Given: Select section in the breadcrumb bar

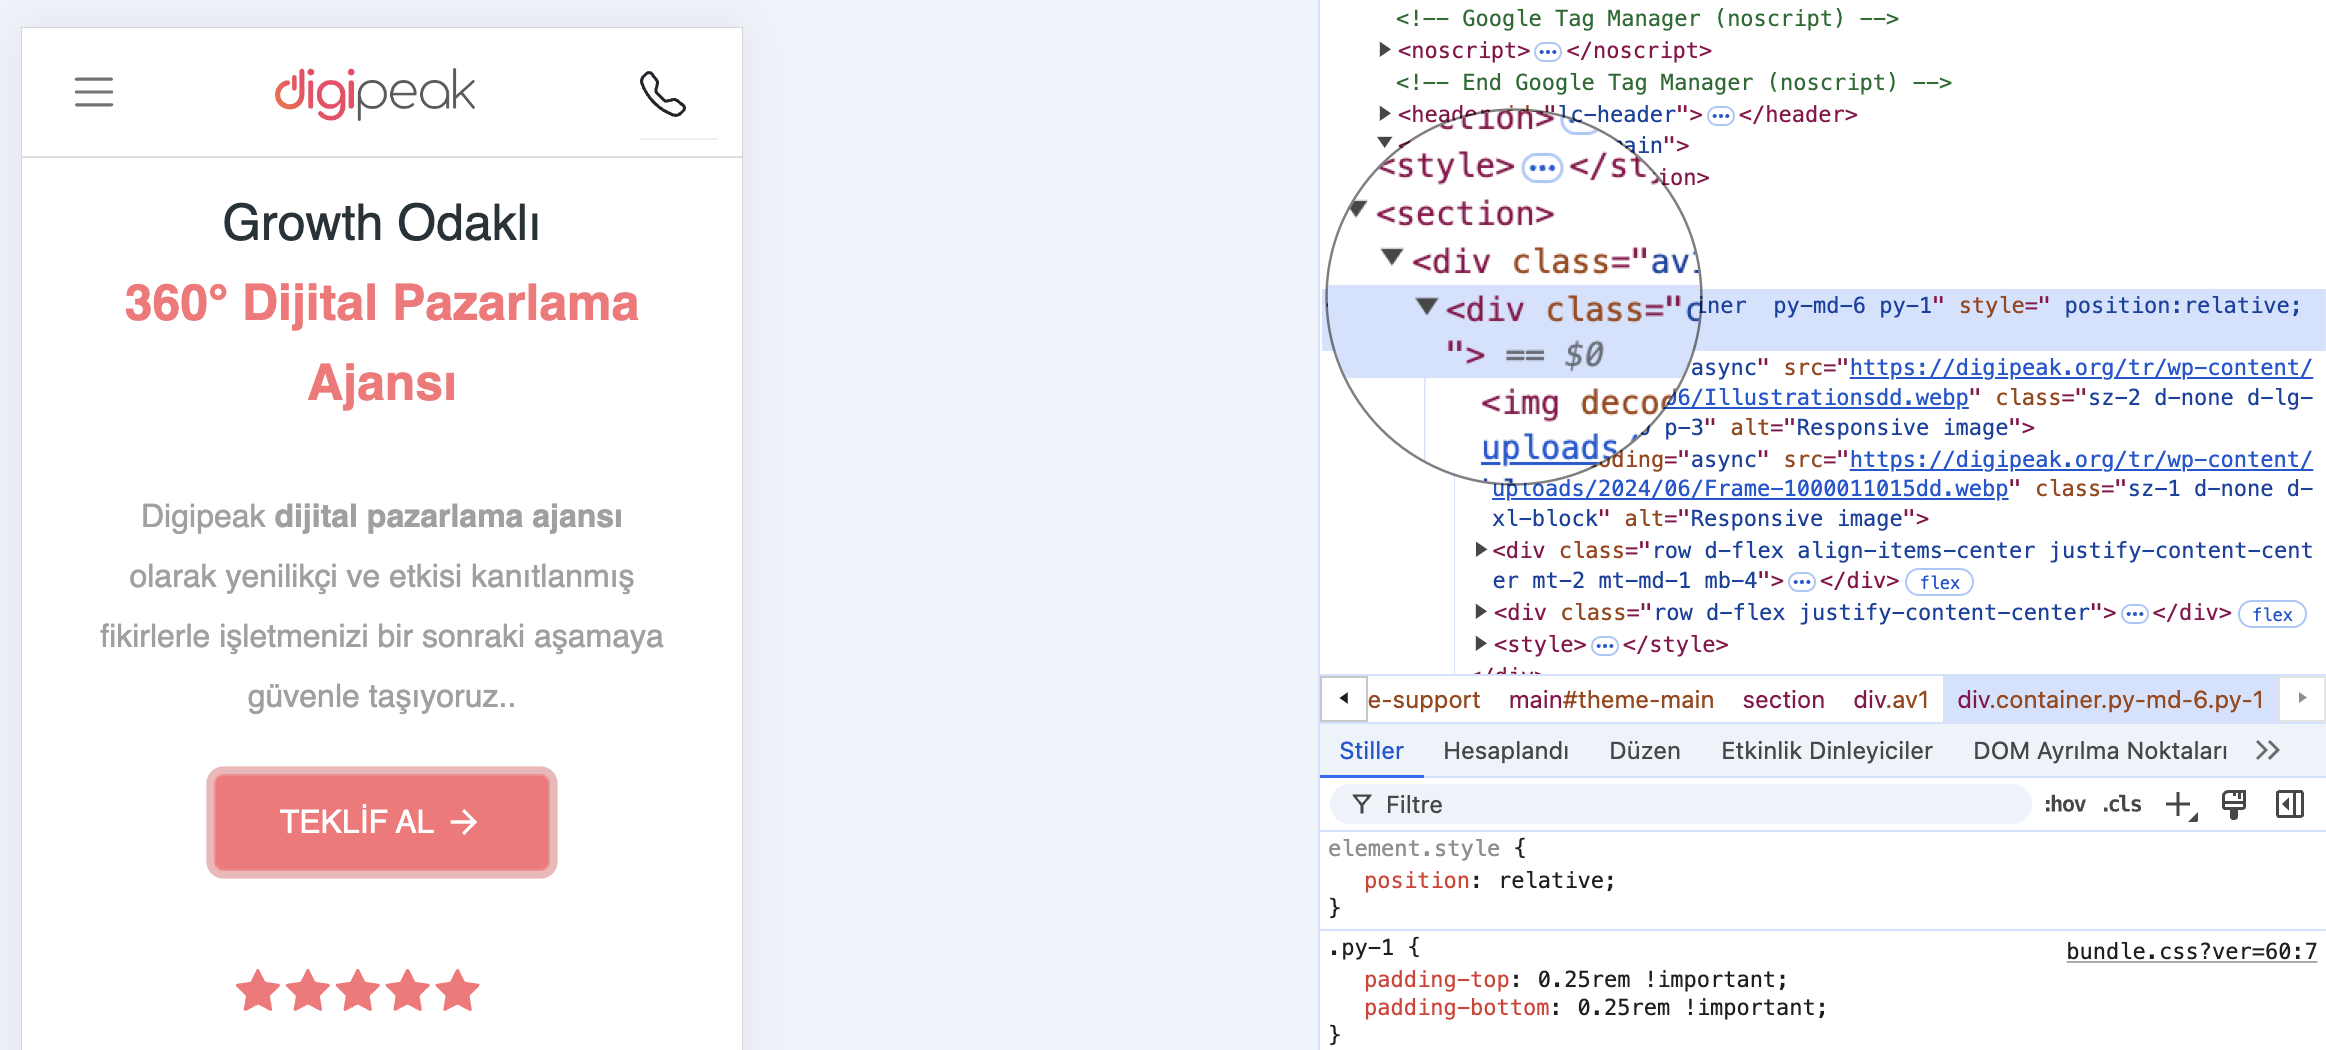Looking at the screenshot, I should [x=1783, y=699].
